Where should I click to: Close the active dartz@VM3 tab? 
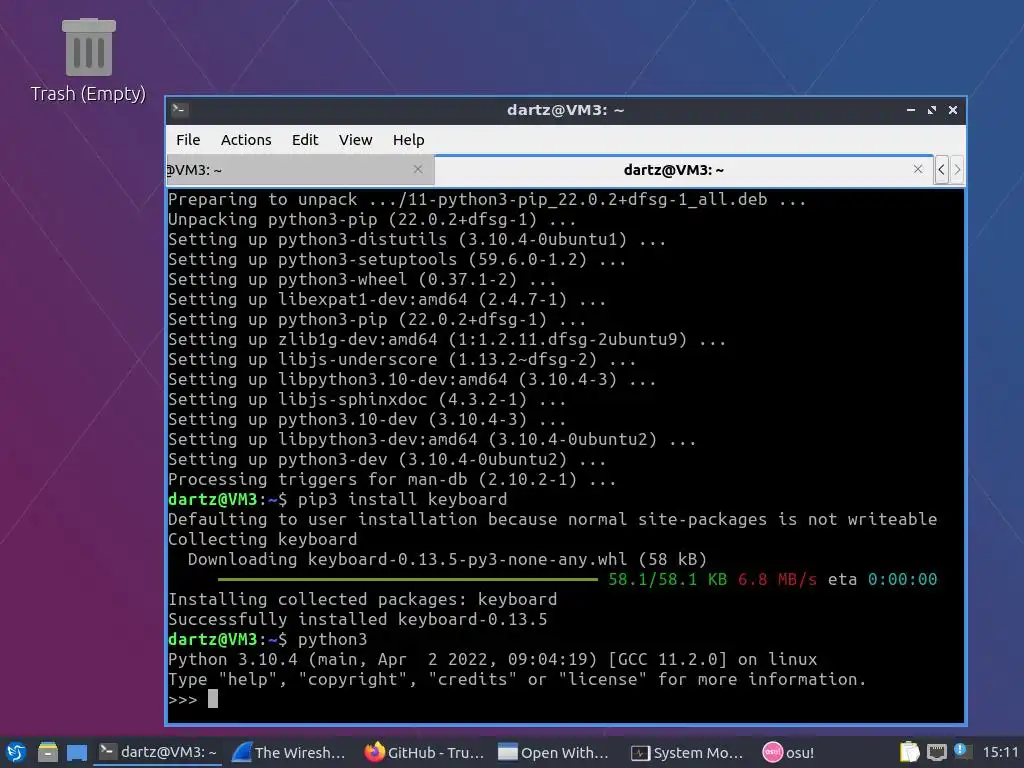(x=918, y=169)
